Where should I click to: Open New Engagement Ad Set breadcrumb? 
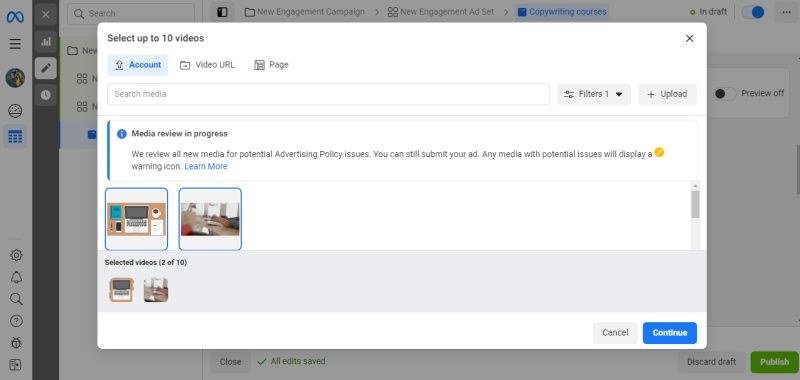[x=441, y=12]
